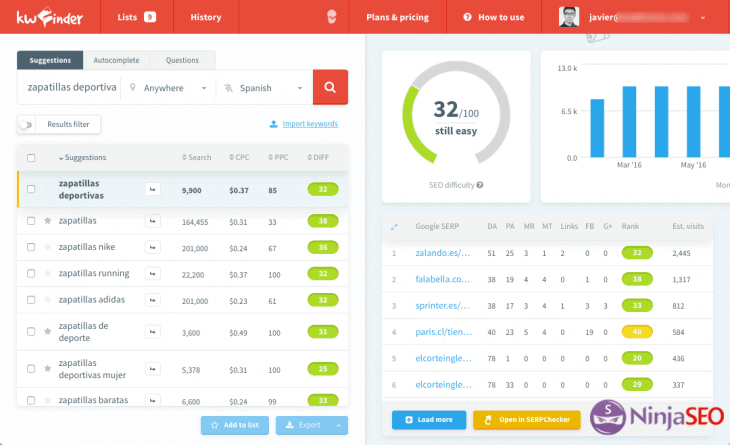
Task: Check the zapatillas deportivas mujer checkbox
Action: pos(31,369)
